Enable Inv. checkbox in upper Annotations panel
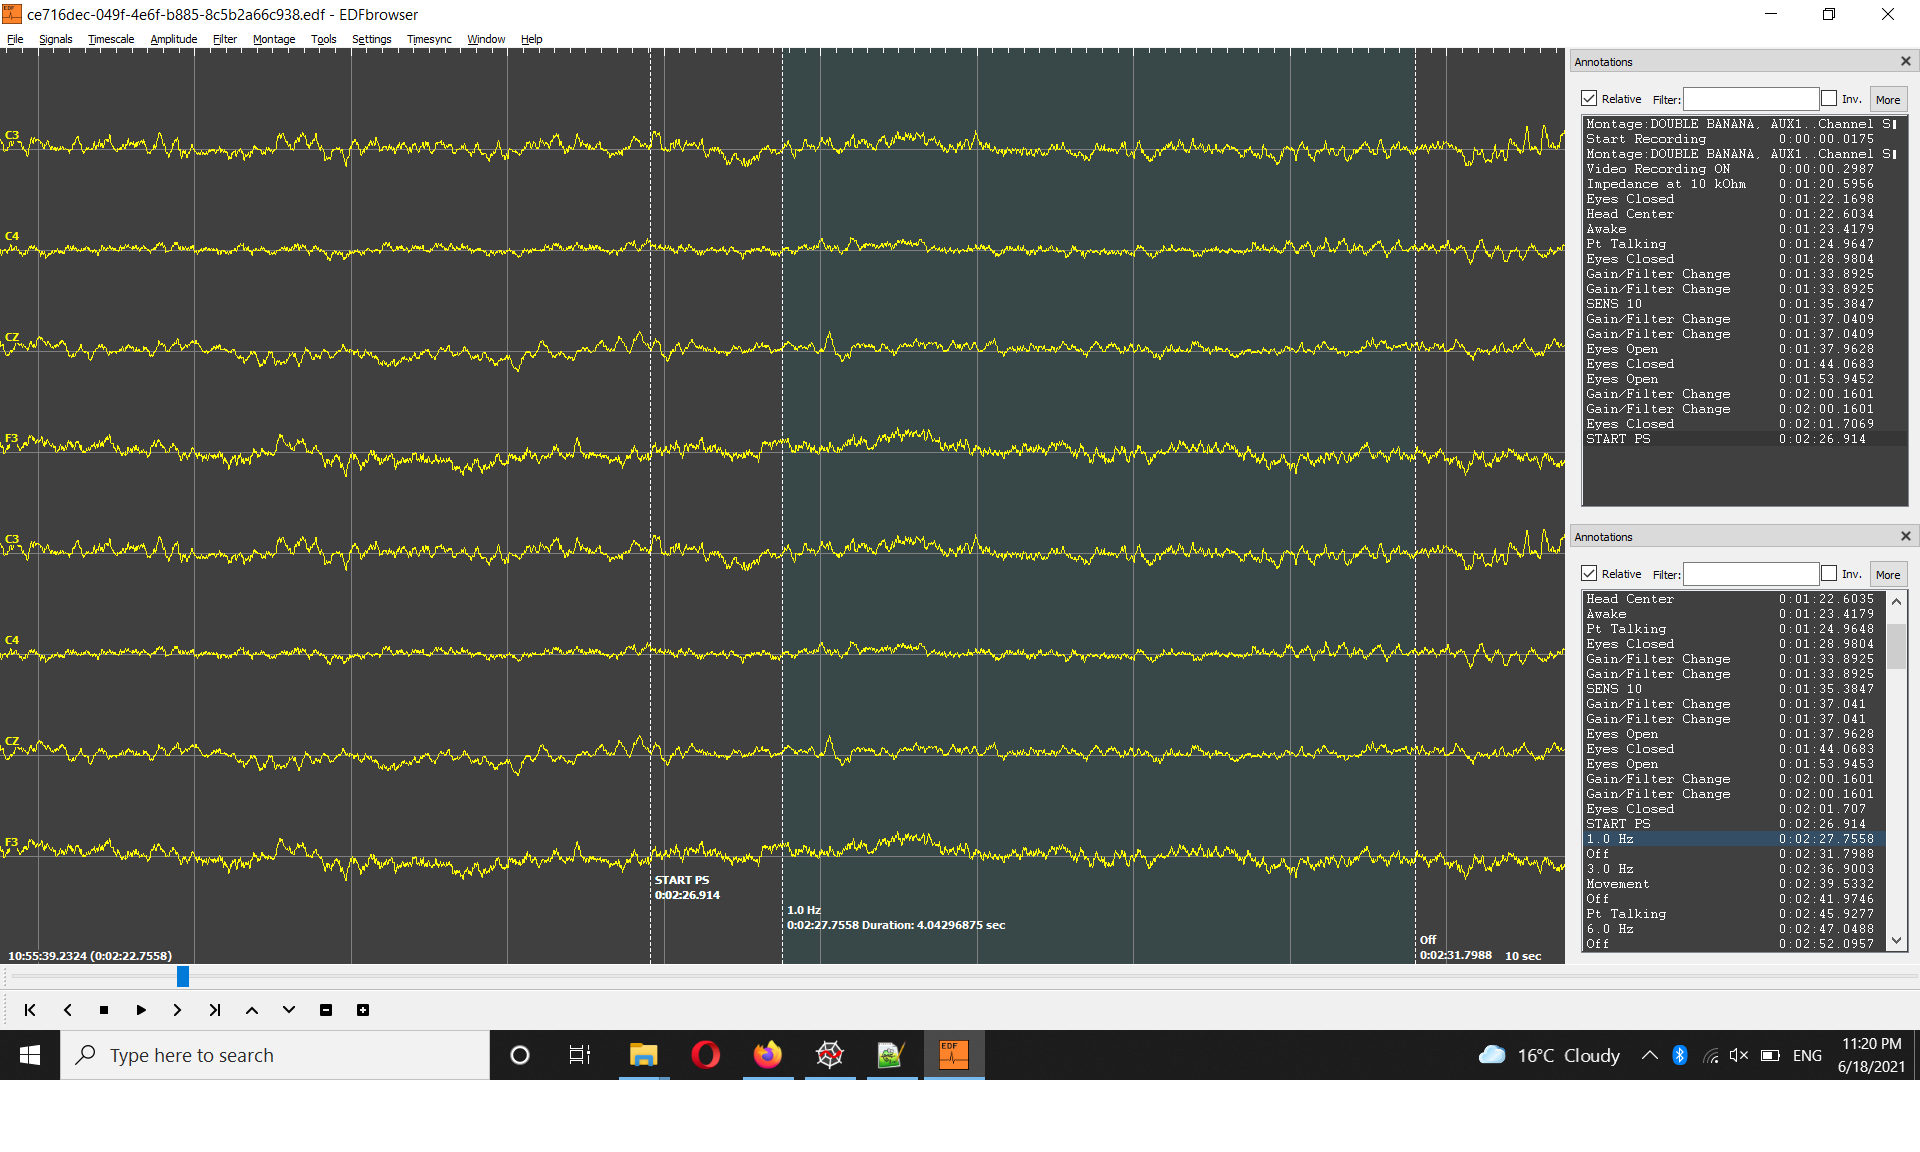Viewport: 1920px width, 1152px height. tap(1829, 99)
